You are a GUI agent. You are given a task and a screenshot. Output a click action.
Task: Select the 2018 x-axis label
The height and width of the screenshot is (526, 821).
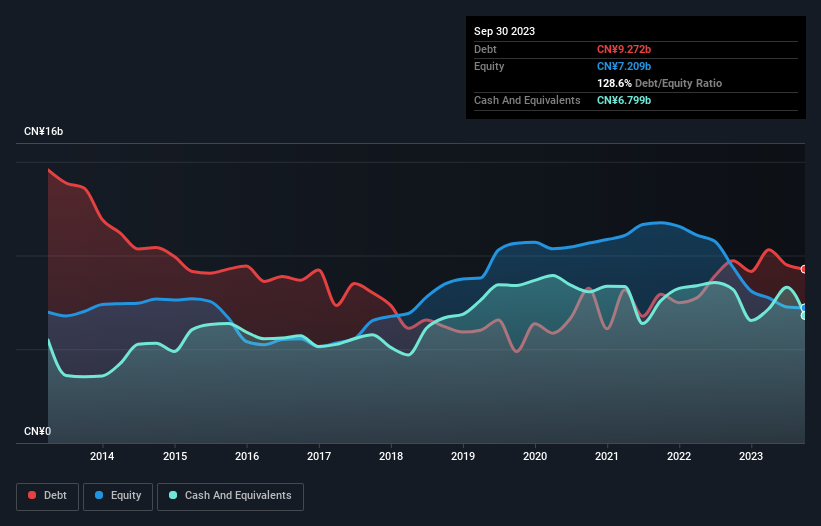coord(391,456)
